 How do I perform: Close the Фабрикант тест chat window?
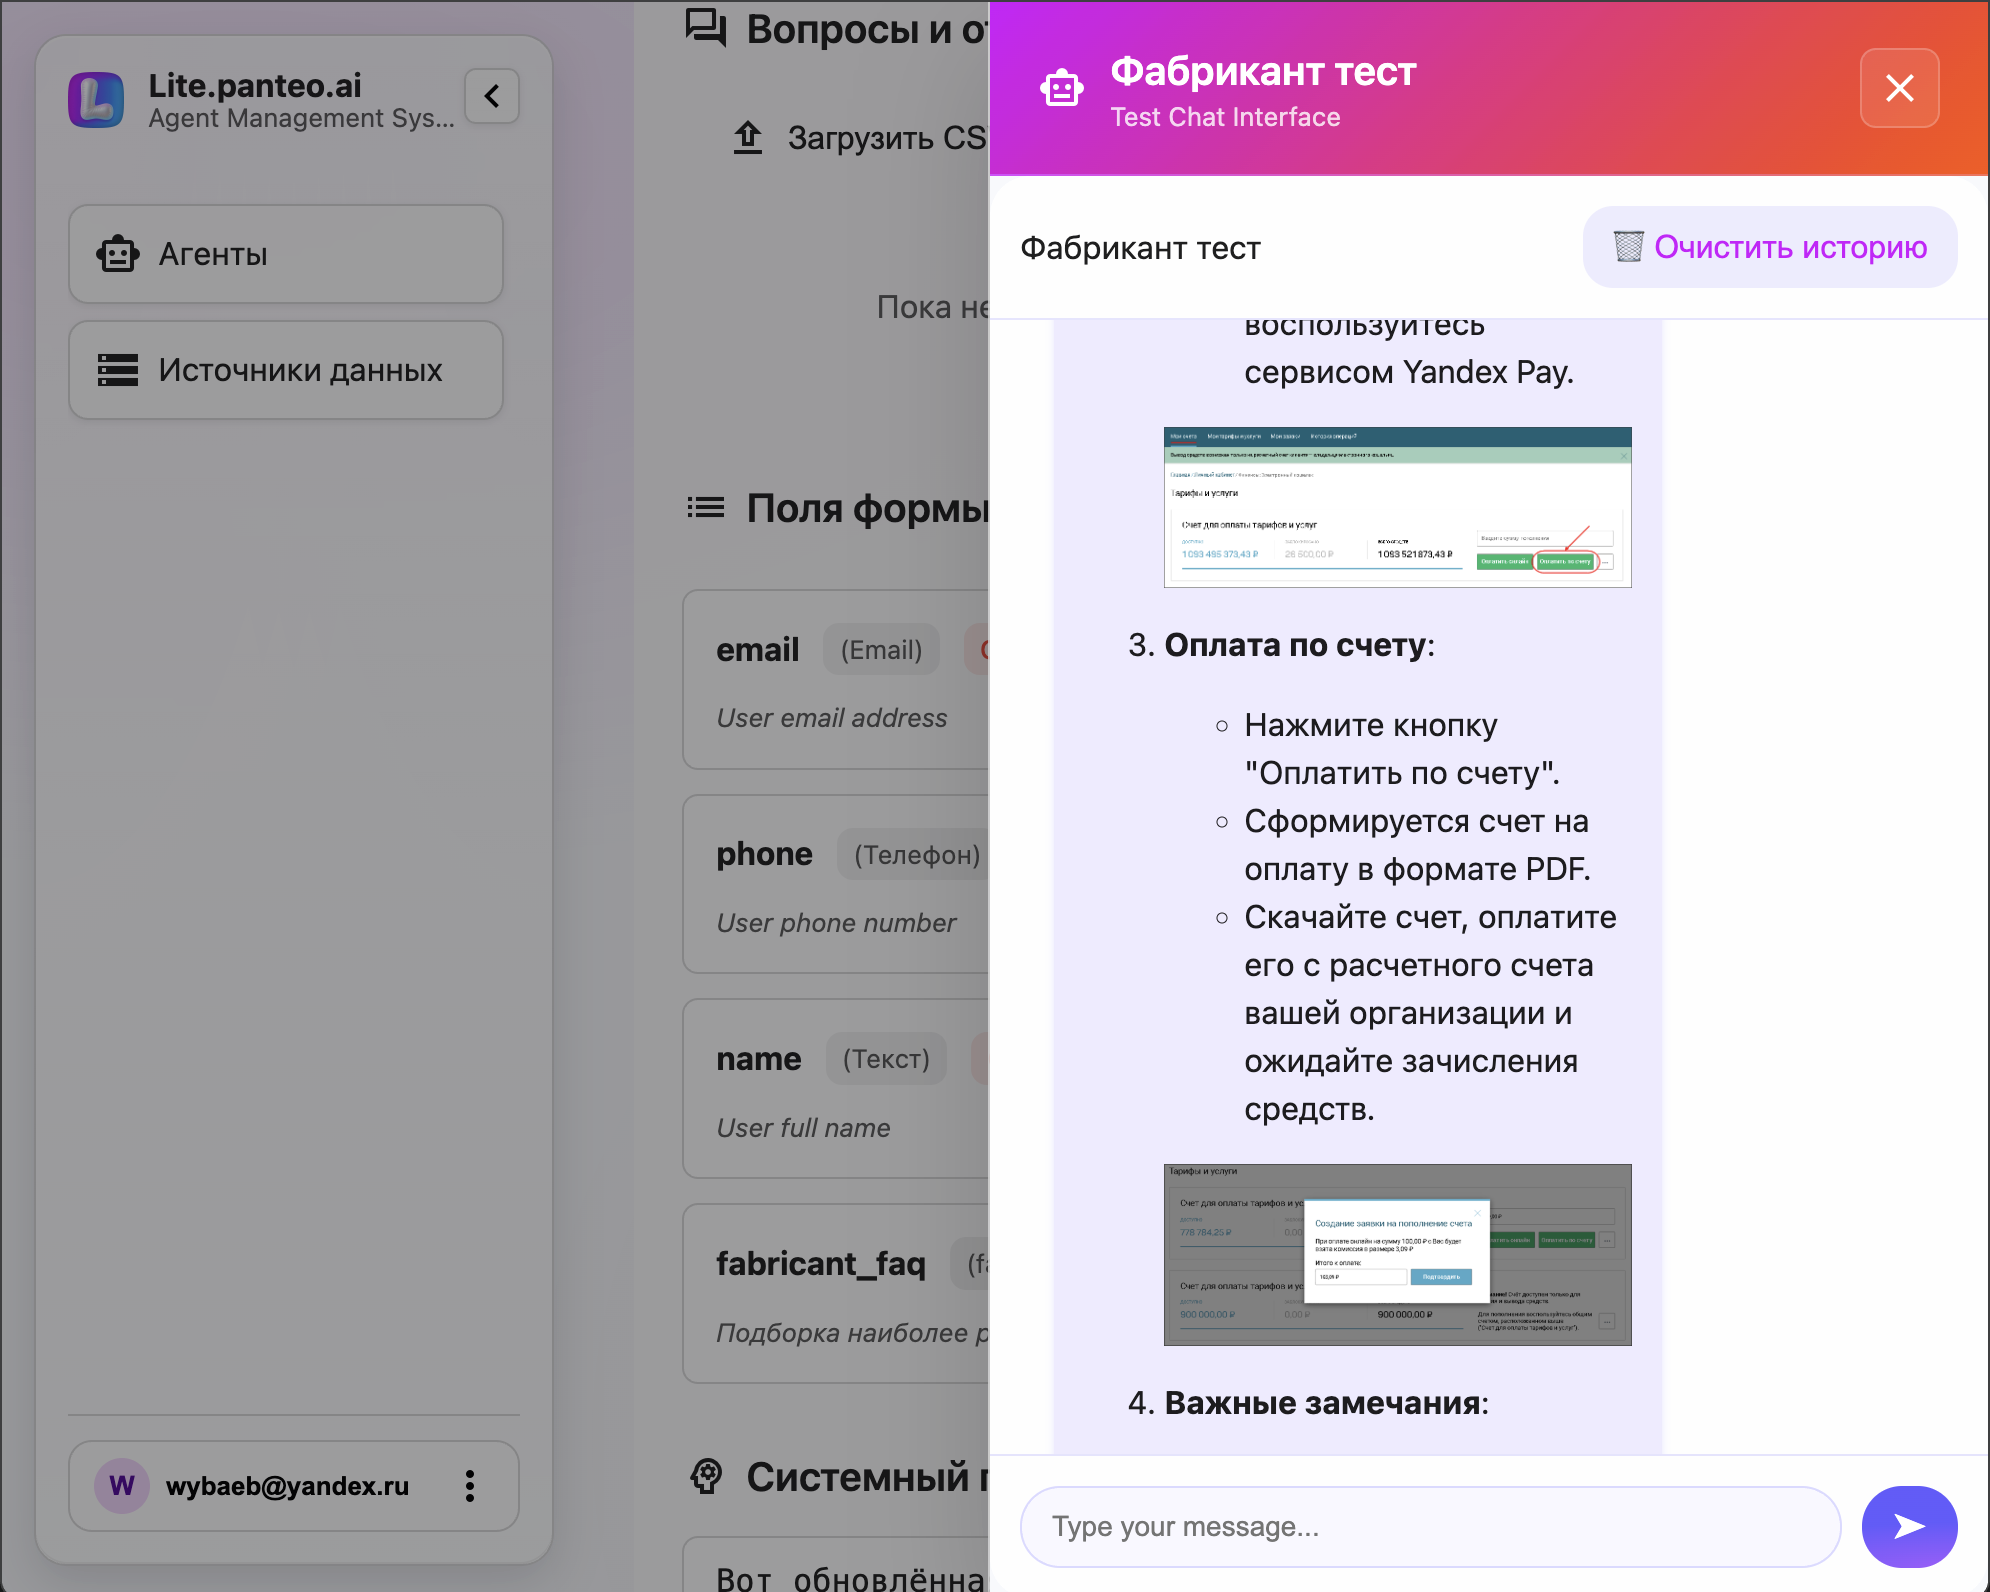pos(1898,88)
